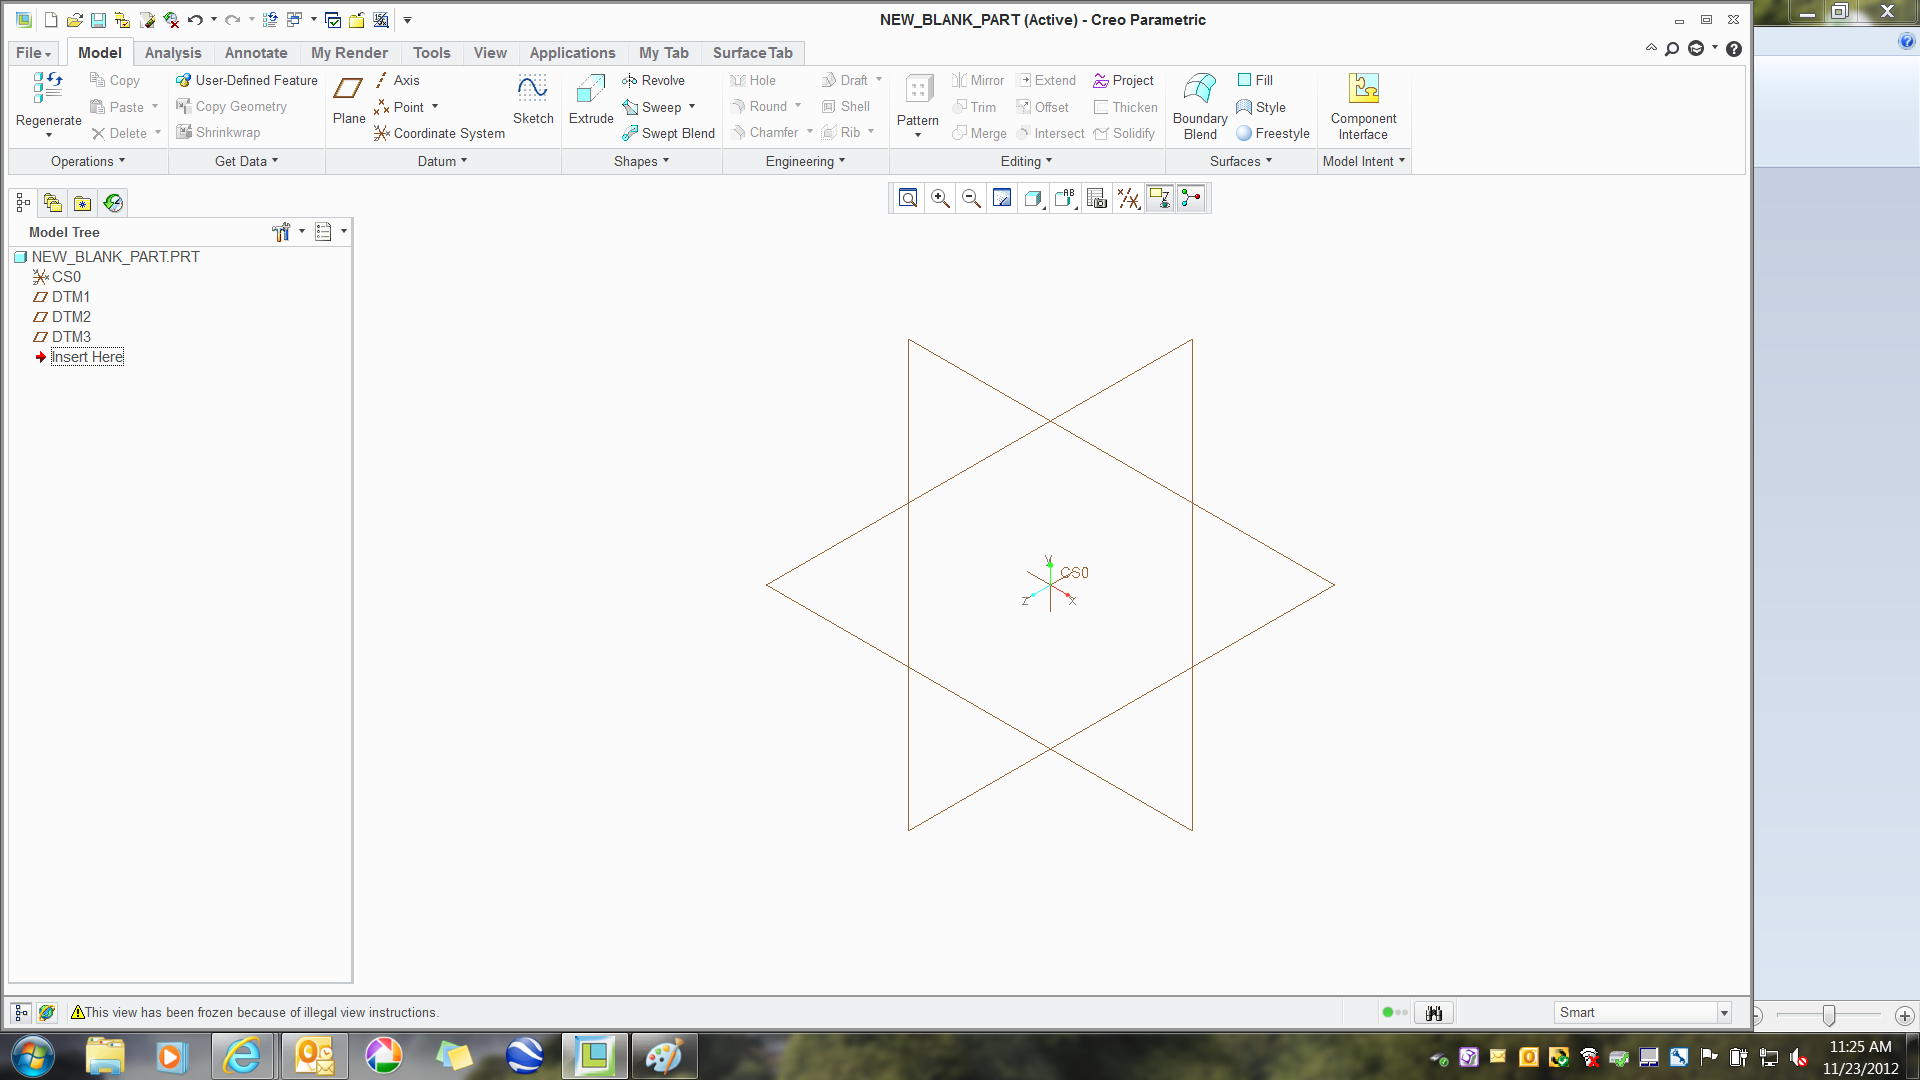Image resolution: width=1920 pixels, height=1080 pixels.
Task: Expand the Surfaces group
Action: [1240, 161]
